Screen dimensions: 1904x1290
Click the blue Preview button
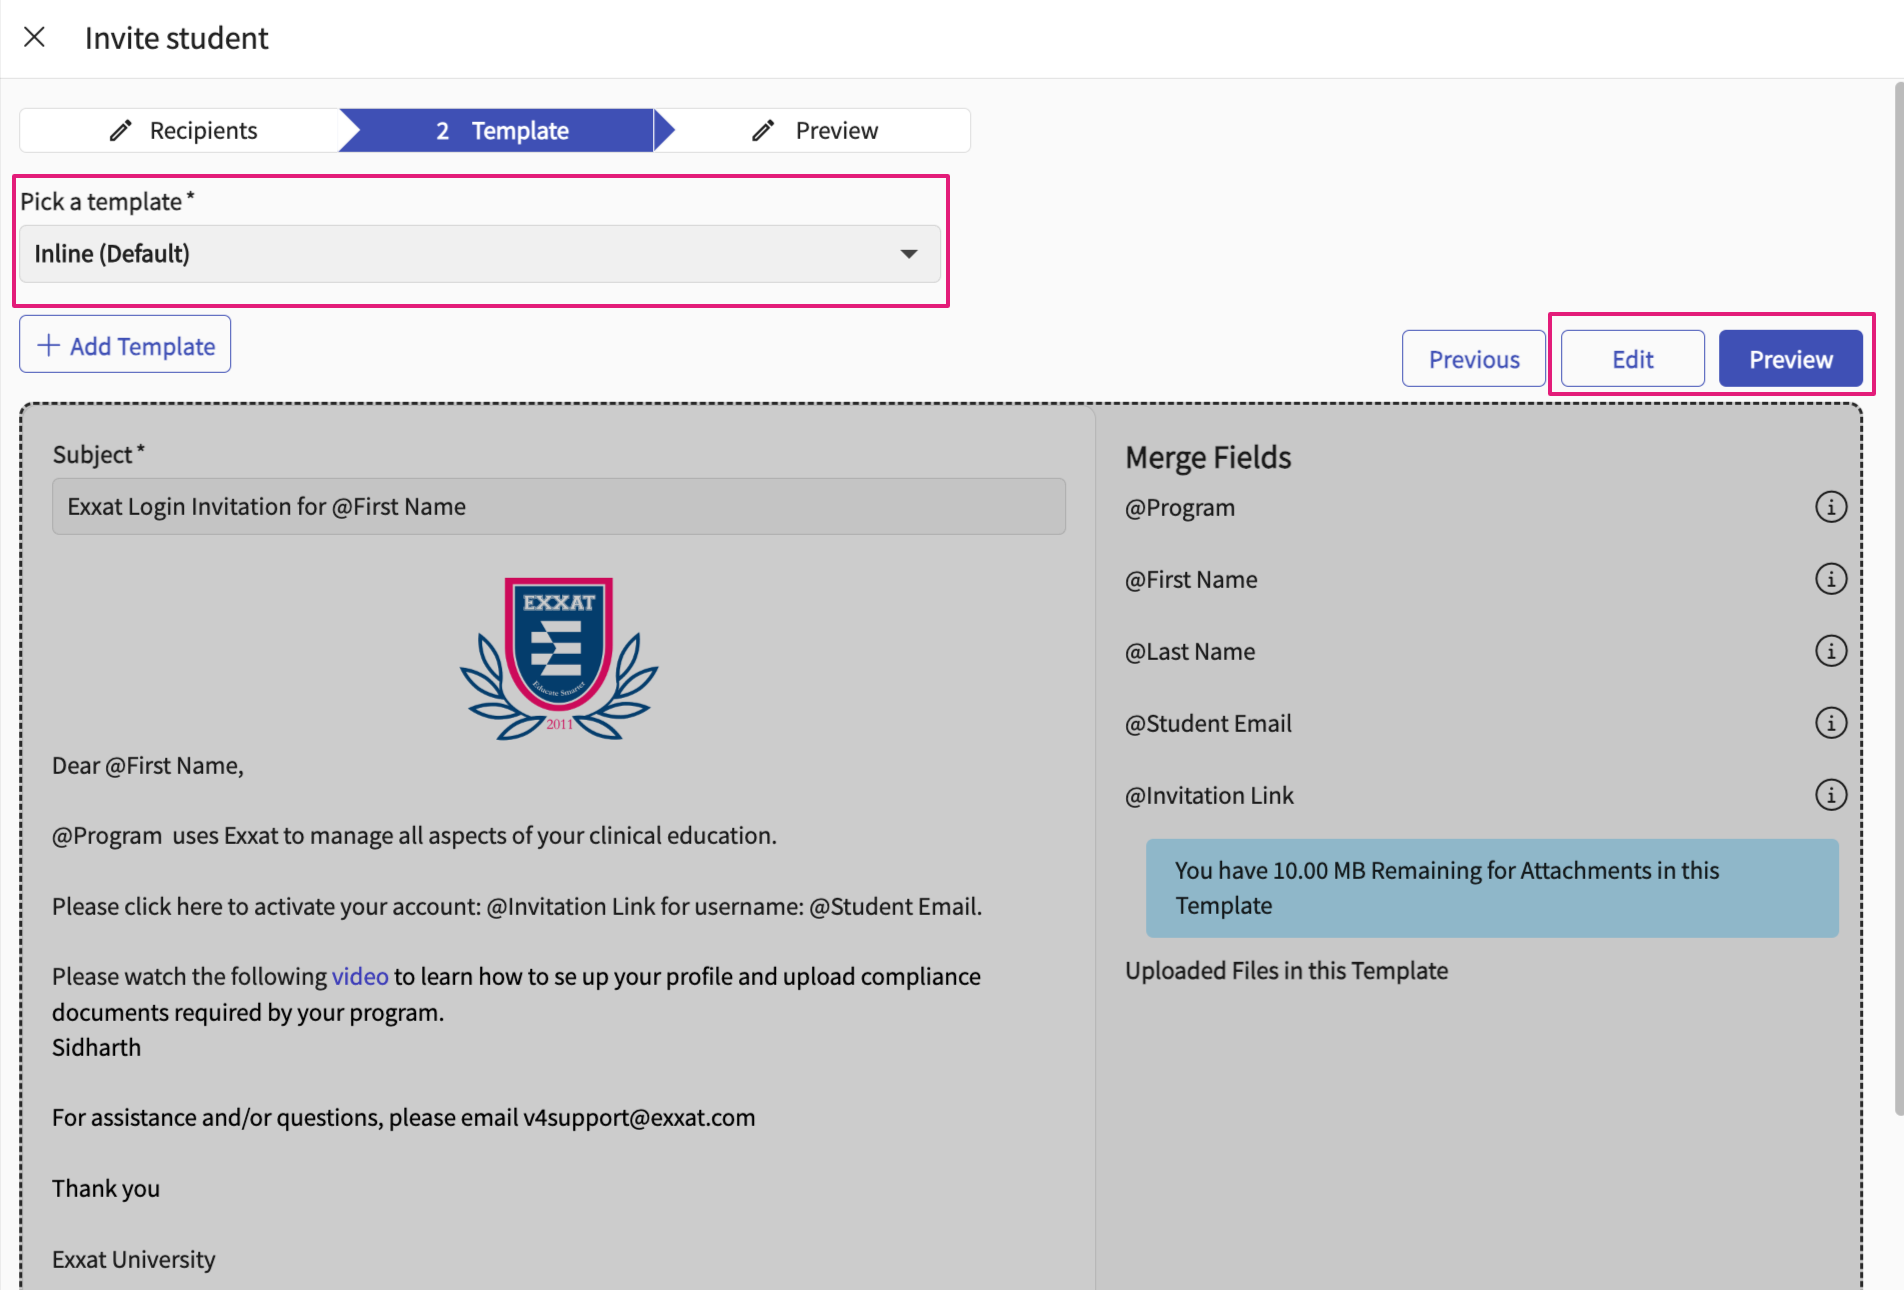1790,359
